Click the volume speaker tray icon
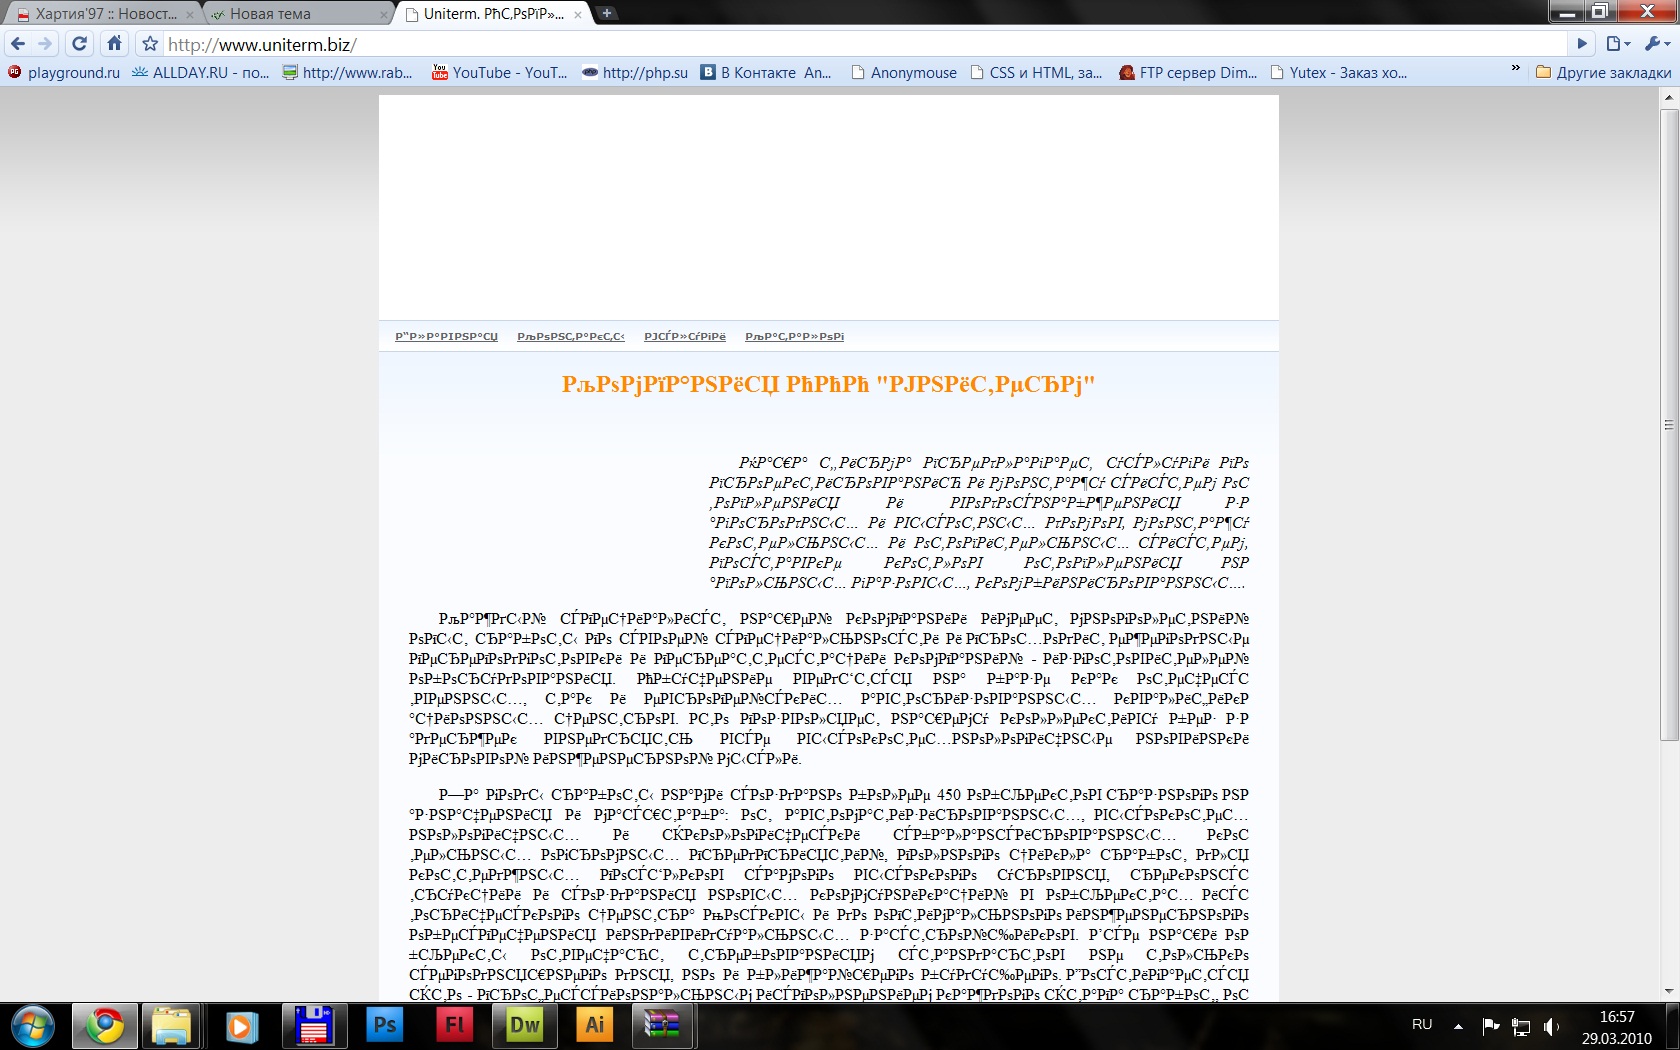This screenshot has height=1050, width=1680. click(x=1551, y=1027)
